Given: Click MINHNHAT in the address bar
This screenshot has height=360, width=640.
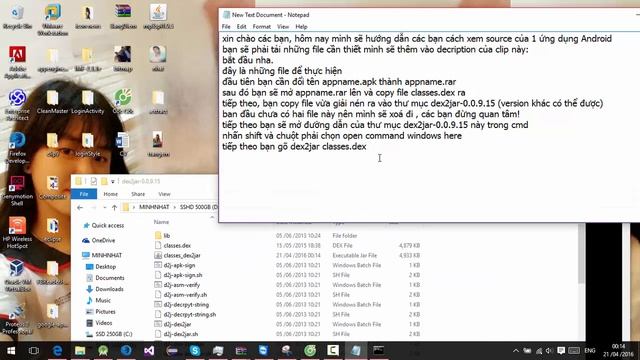Looking at the screenshot, I should coord(154,207).
